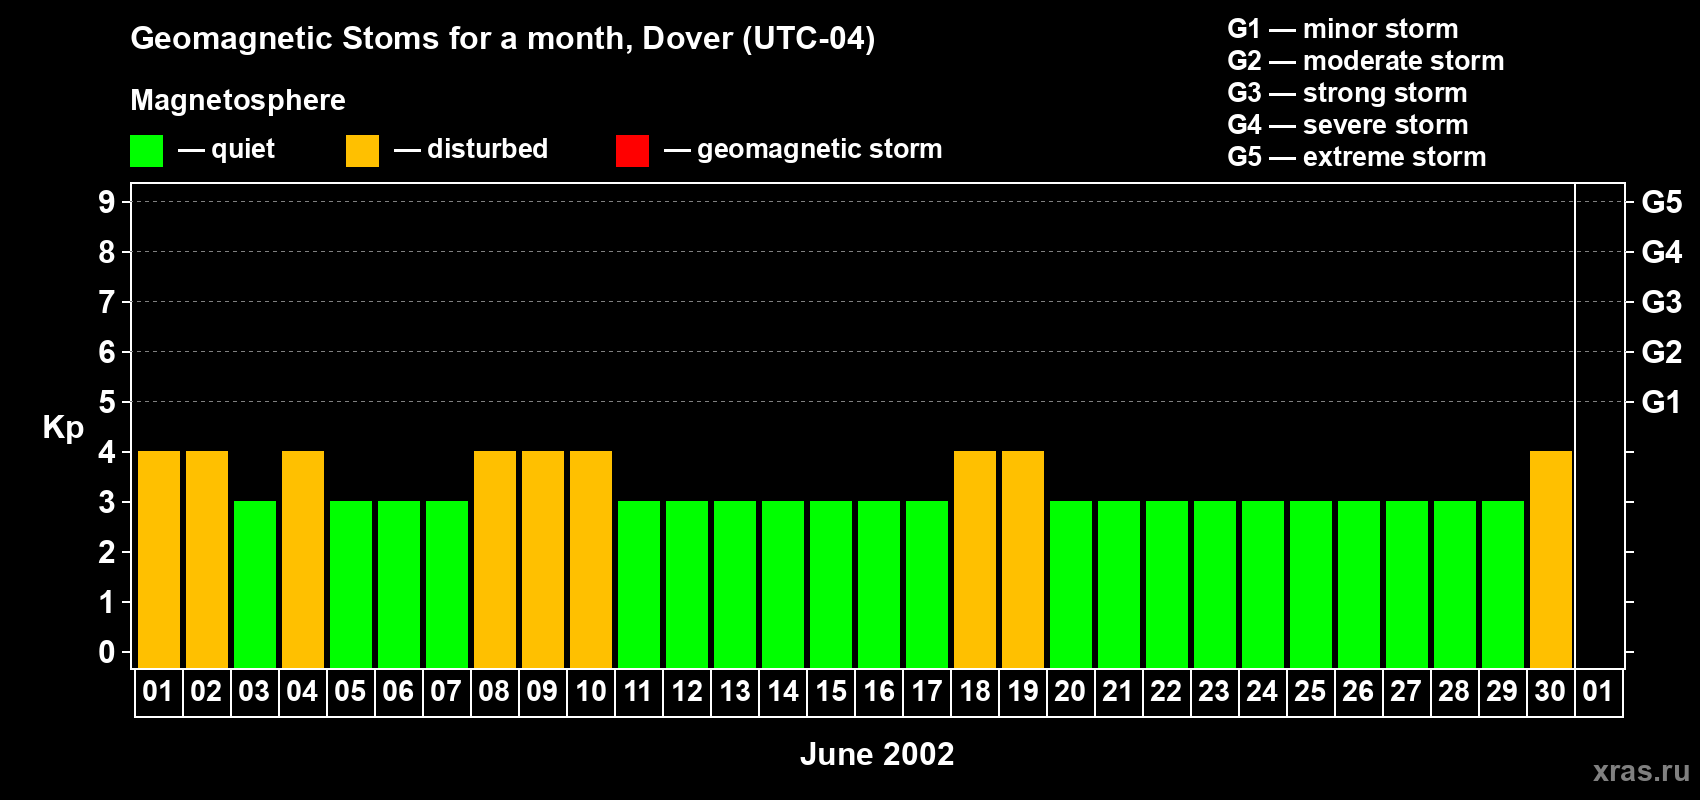Click the "G1 — minor storm" legend line

point(1343,29)
